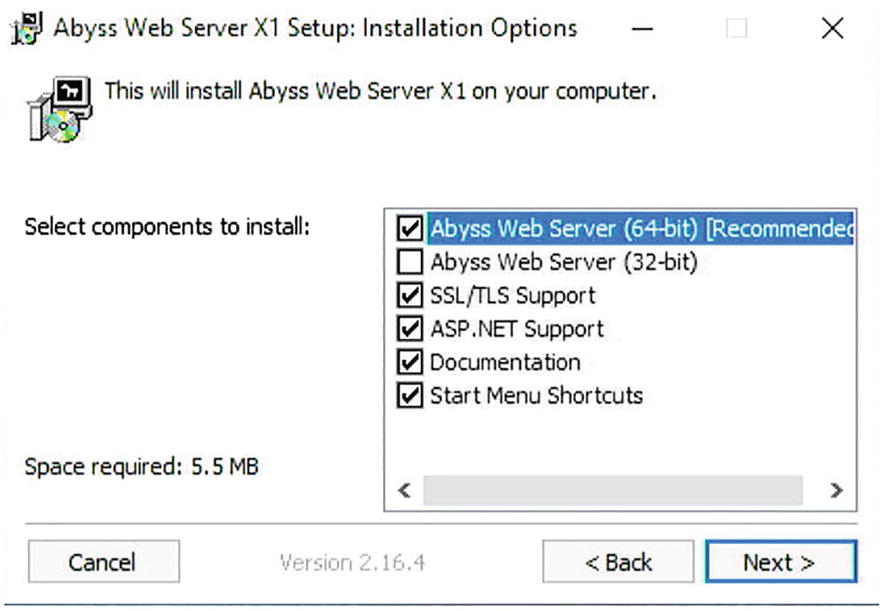
Task: Uncheck Abyss Web Server (64-bit) component
Action: [x=409, y=229]
